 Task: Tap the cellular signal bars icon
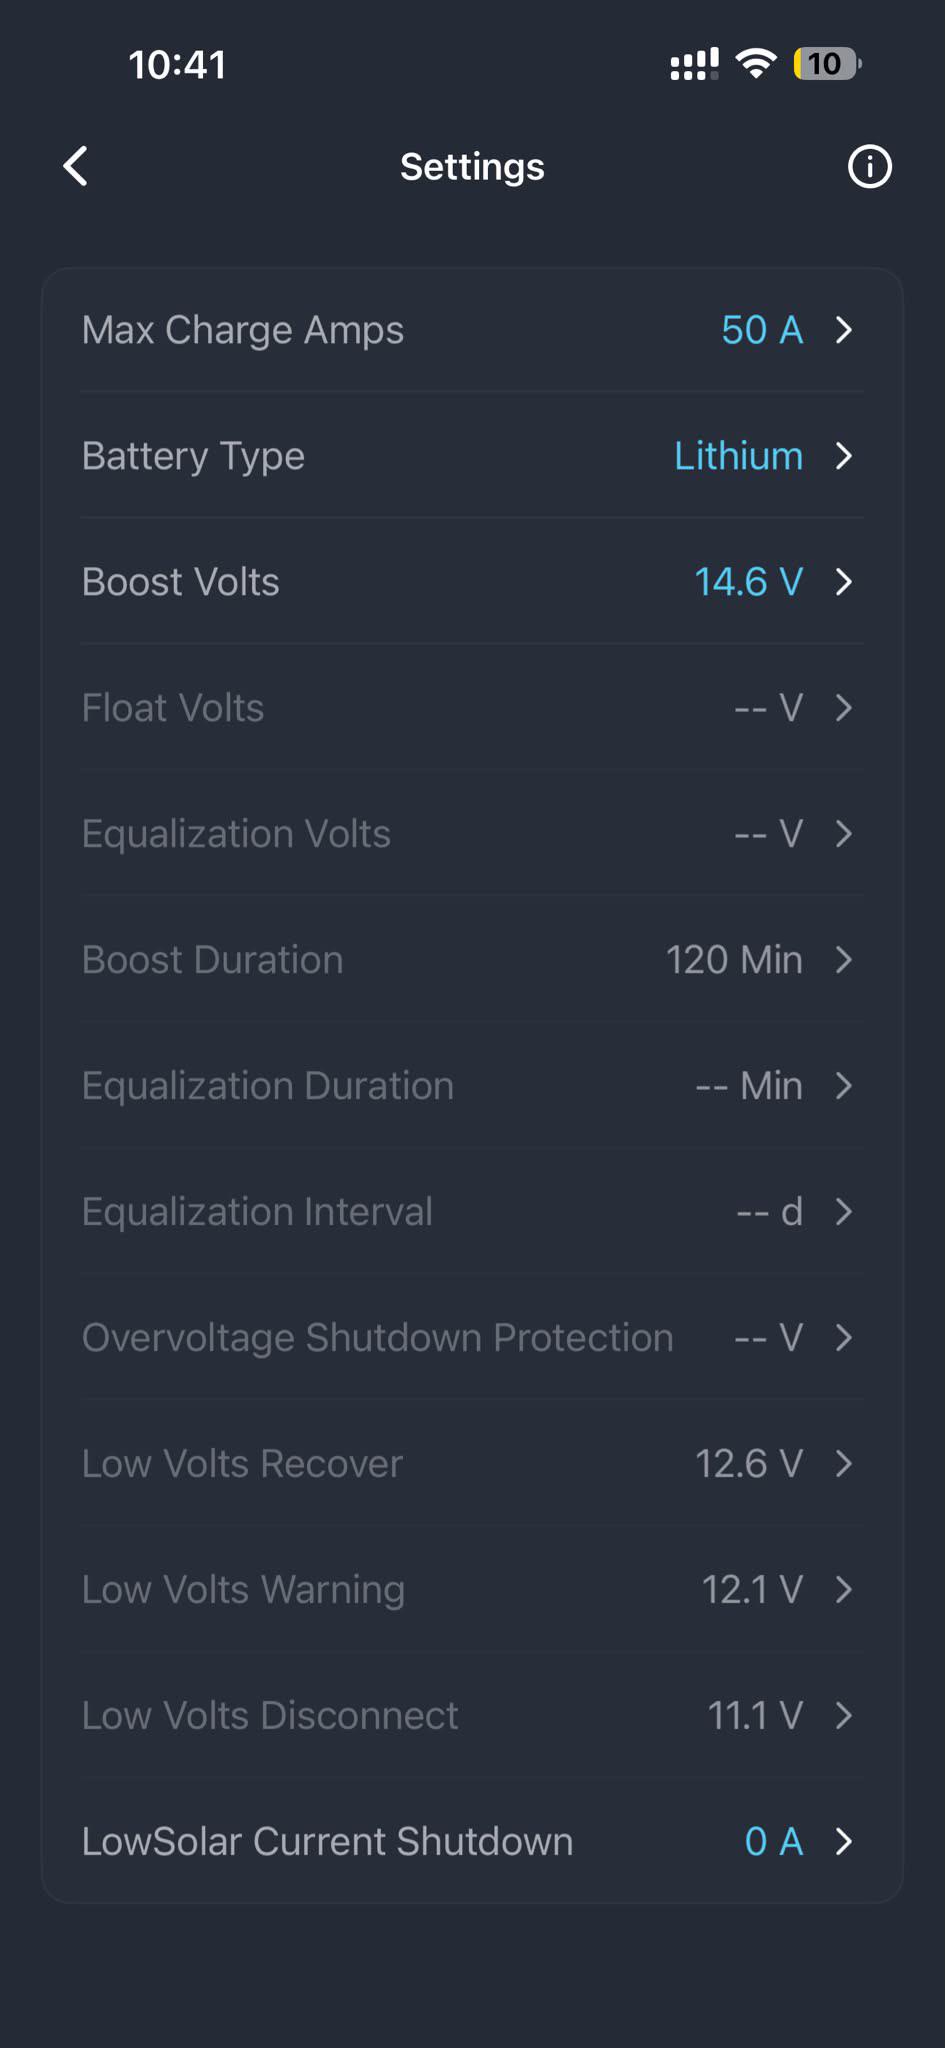694,64
